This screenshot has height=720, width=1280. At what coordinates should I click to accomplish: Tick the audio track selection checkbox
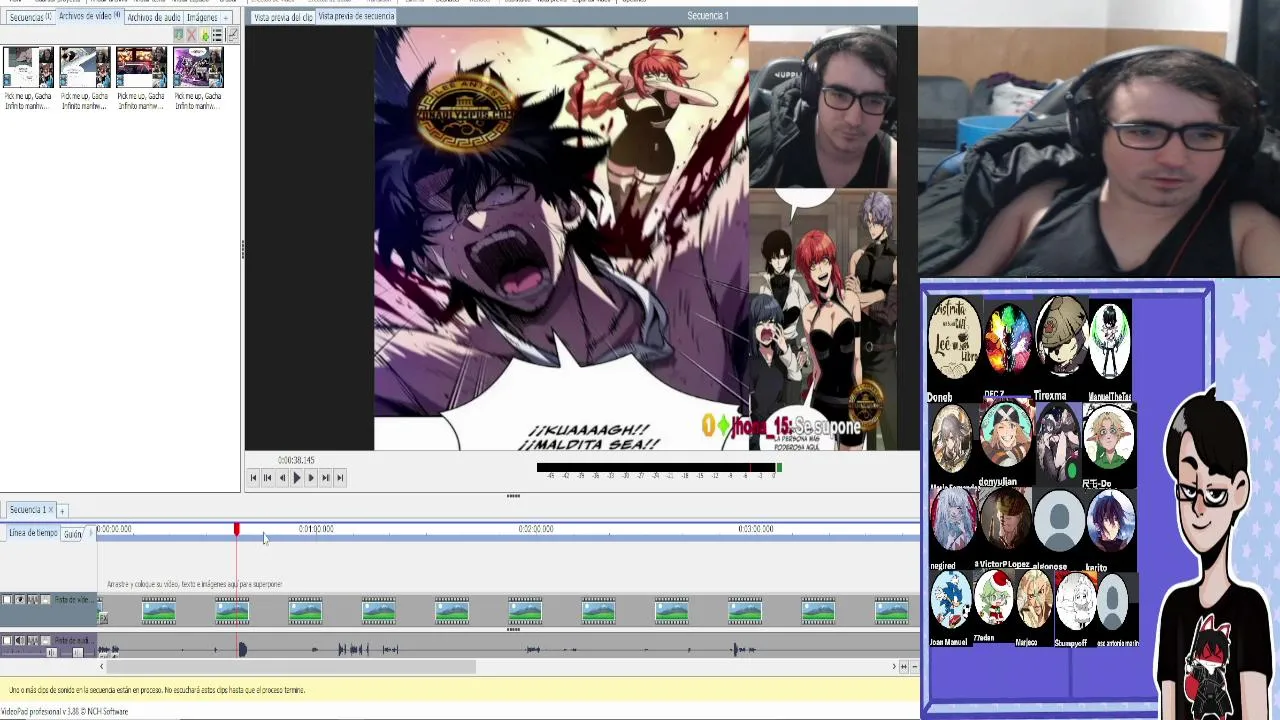[7, 640]
